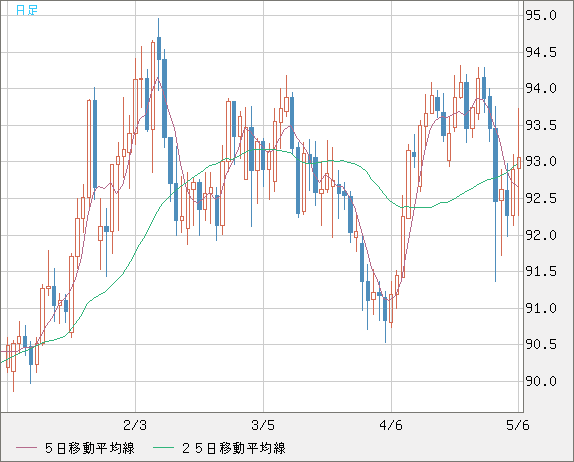Viewport: 574px width, 462px height.
Task: Click the 92.0 price axis label
Action: pos(541,235)
